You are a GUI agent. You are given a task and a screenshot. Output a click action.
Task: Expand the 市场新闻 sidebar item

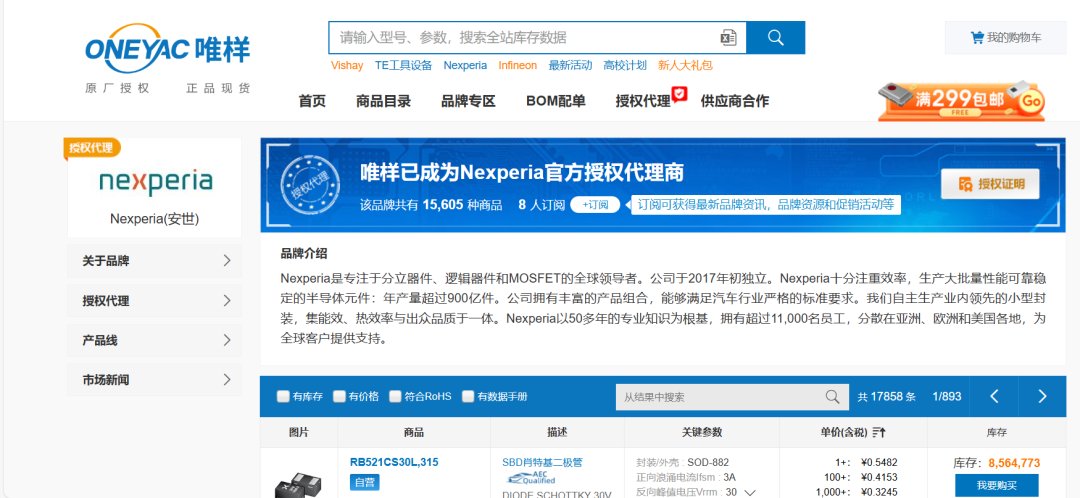click(x=154, y=380)
